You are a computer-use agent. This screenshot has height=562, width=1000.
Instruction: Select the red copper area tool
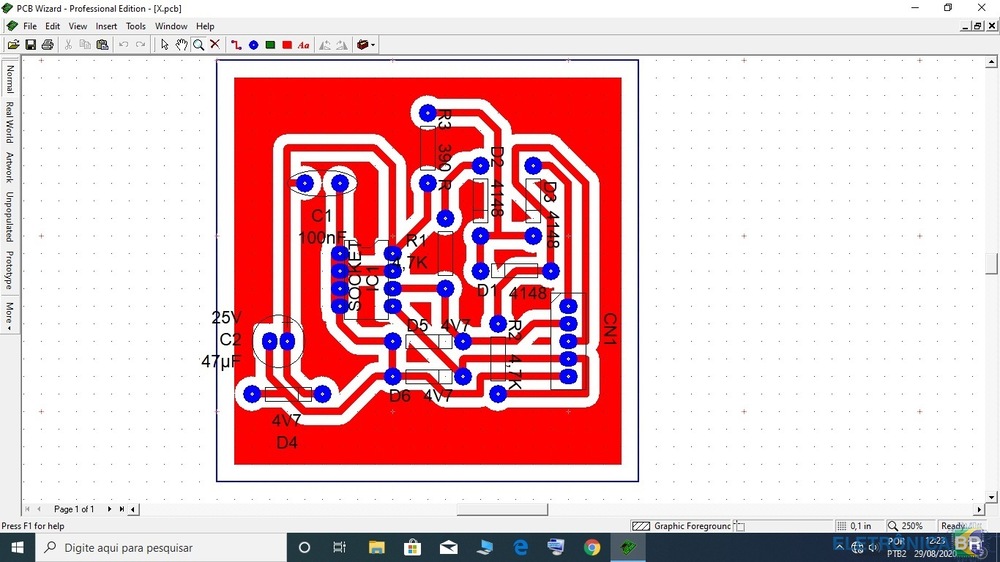pos(287,45)
